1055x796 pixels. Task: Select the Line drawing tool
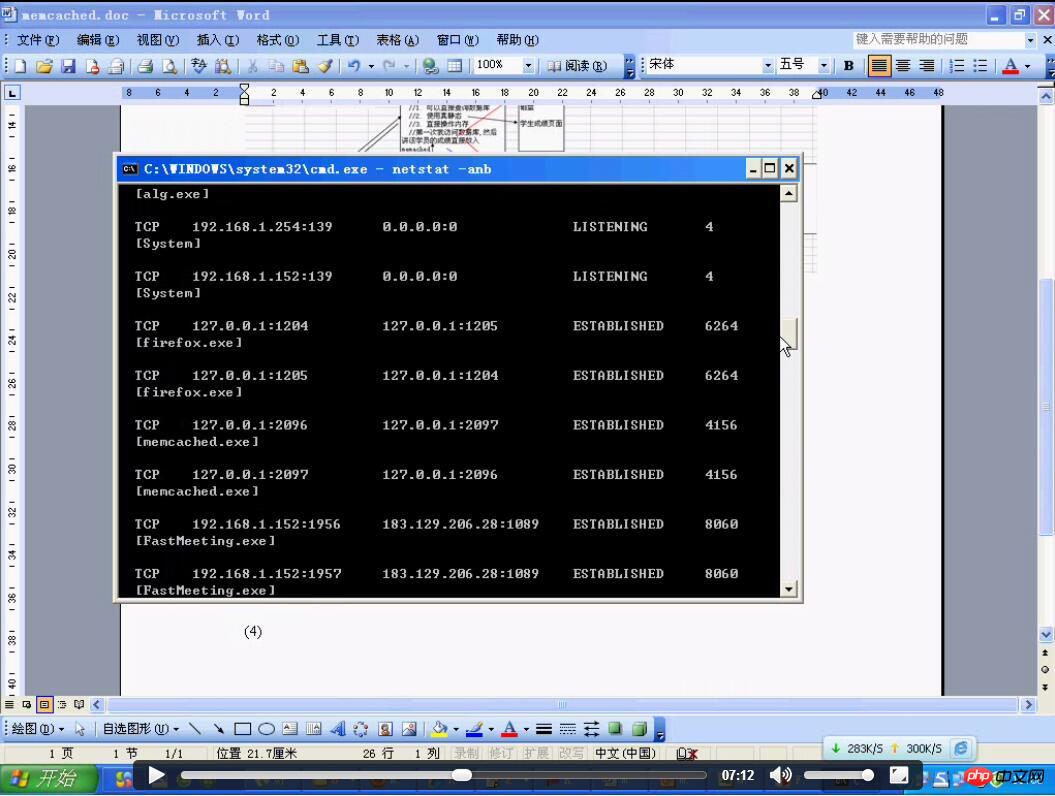coord(194,729)
